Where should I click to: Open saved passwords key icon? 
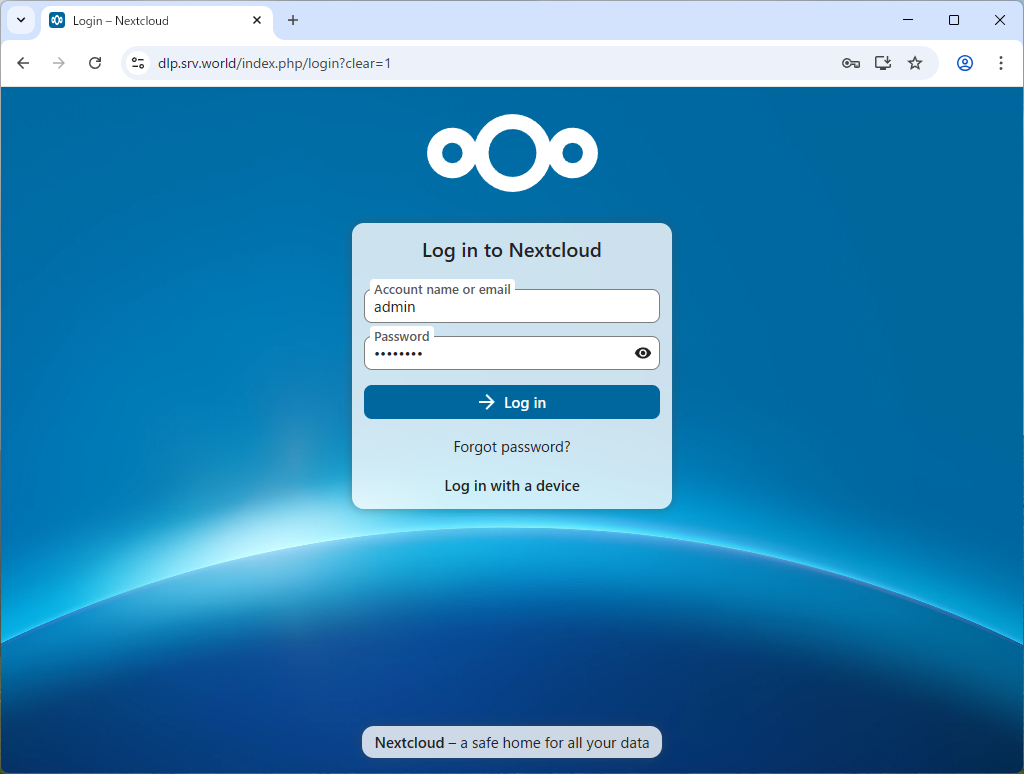tap(850, 63)
